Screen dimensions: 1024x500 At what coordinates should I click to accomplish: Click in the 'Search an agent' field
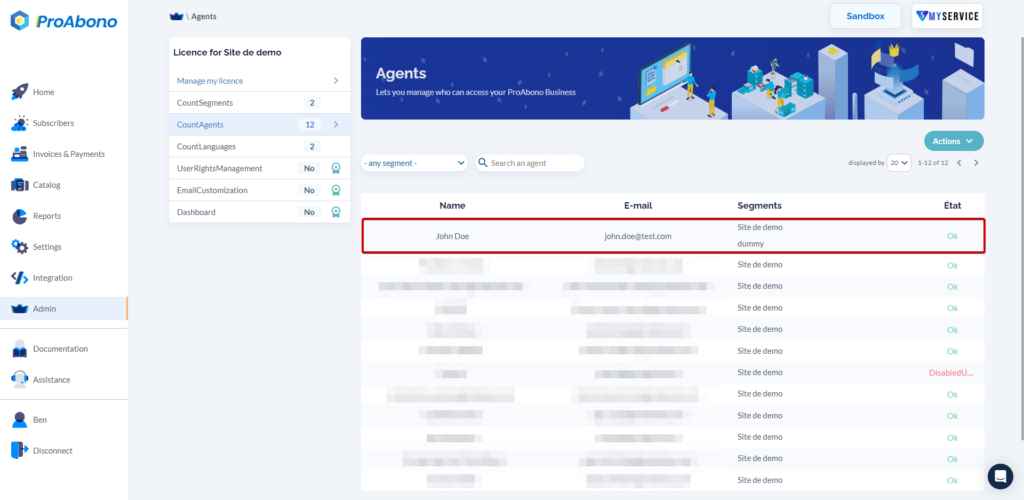point(529,163)
